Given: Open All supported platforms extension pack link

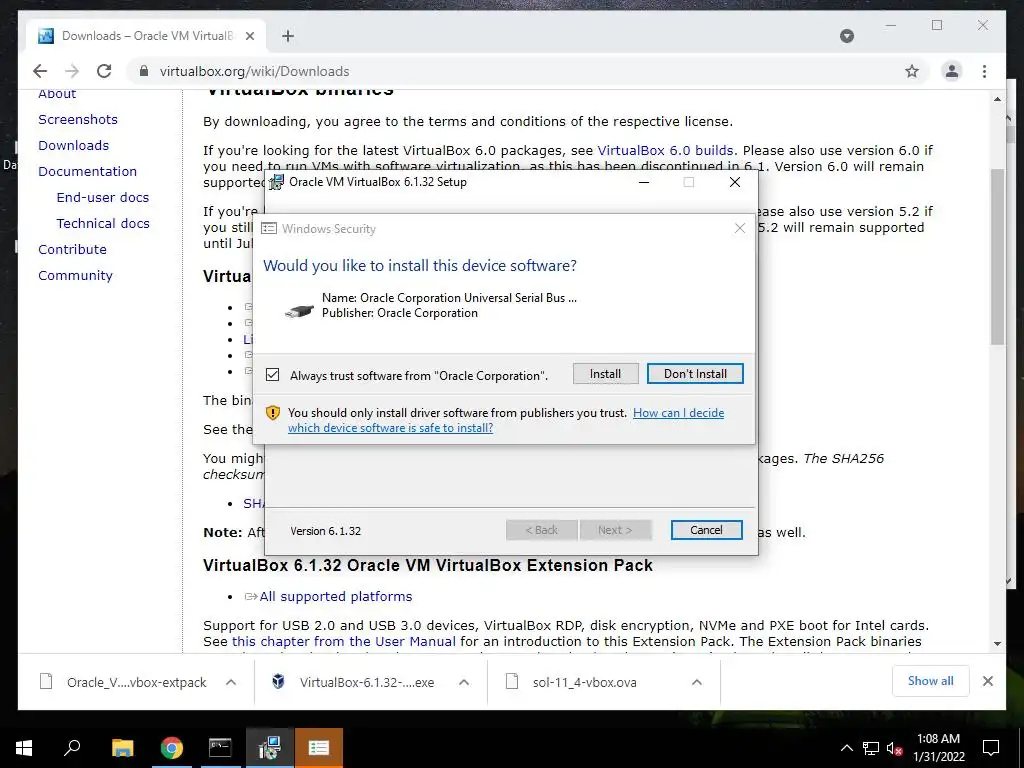Looking at the screenshot, I should (x=336, y=596).
